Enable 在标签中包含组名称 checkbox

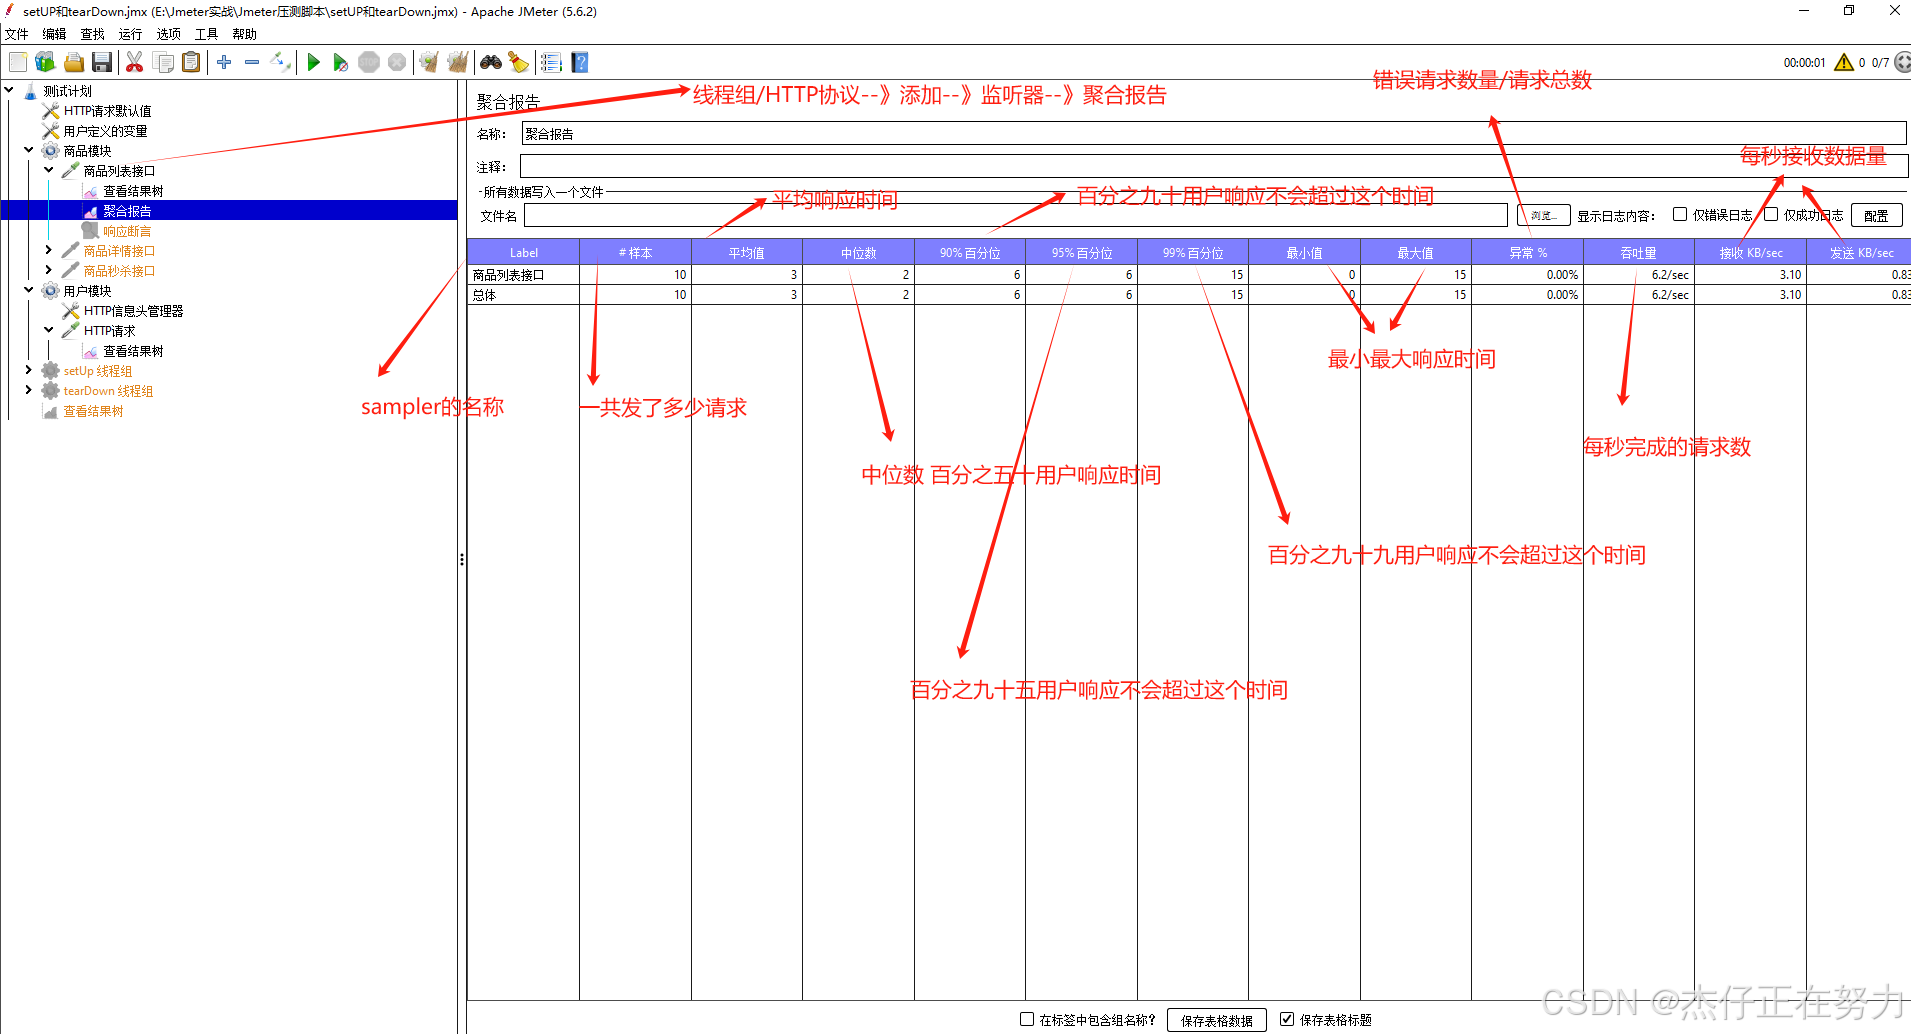pos(1027,1019)
